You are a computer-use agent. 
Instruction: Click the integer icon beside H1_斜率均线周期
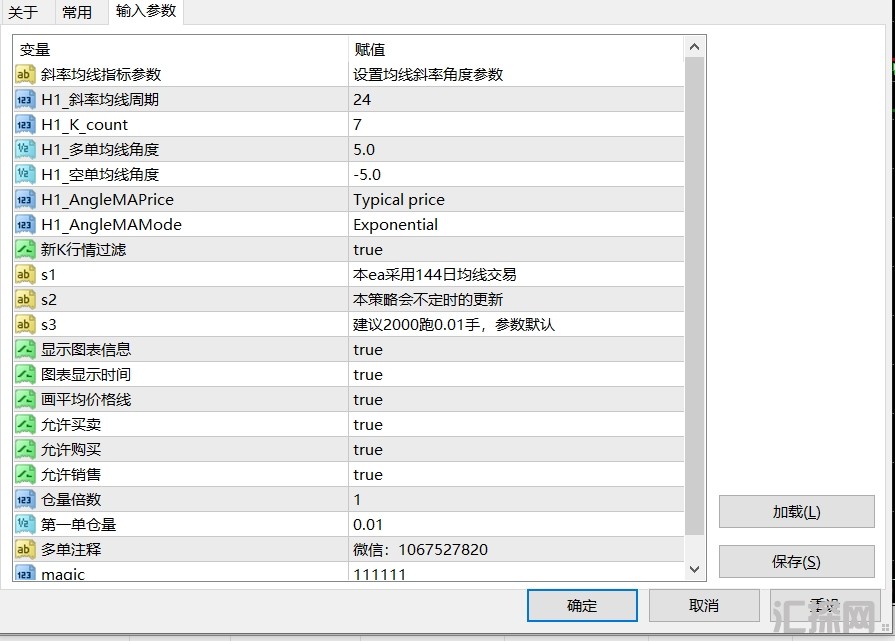[26, 100]
